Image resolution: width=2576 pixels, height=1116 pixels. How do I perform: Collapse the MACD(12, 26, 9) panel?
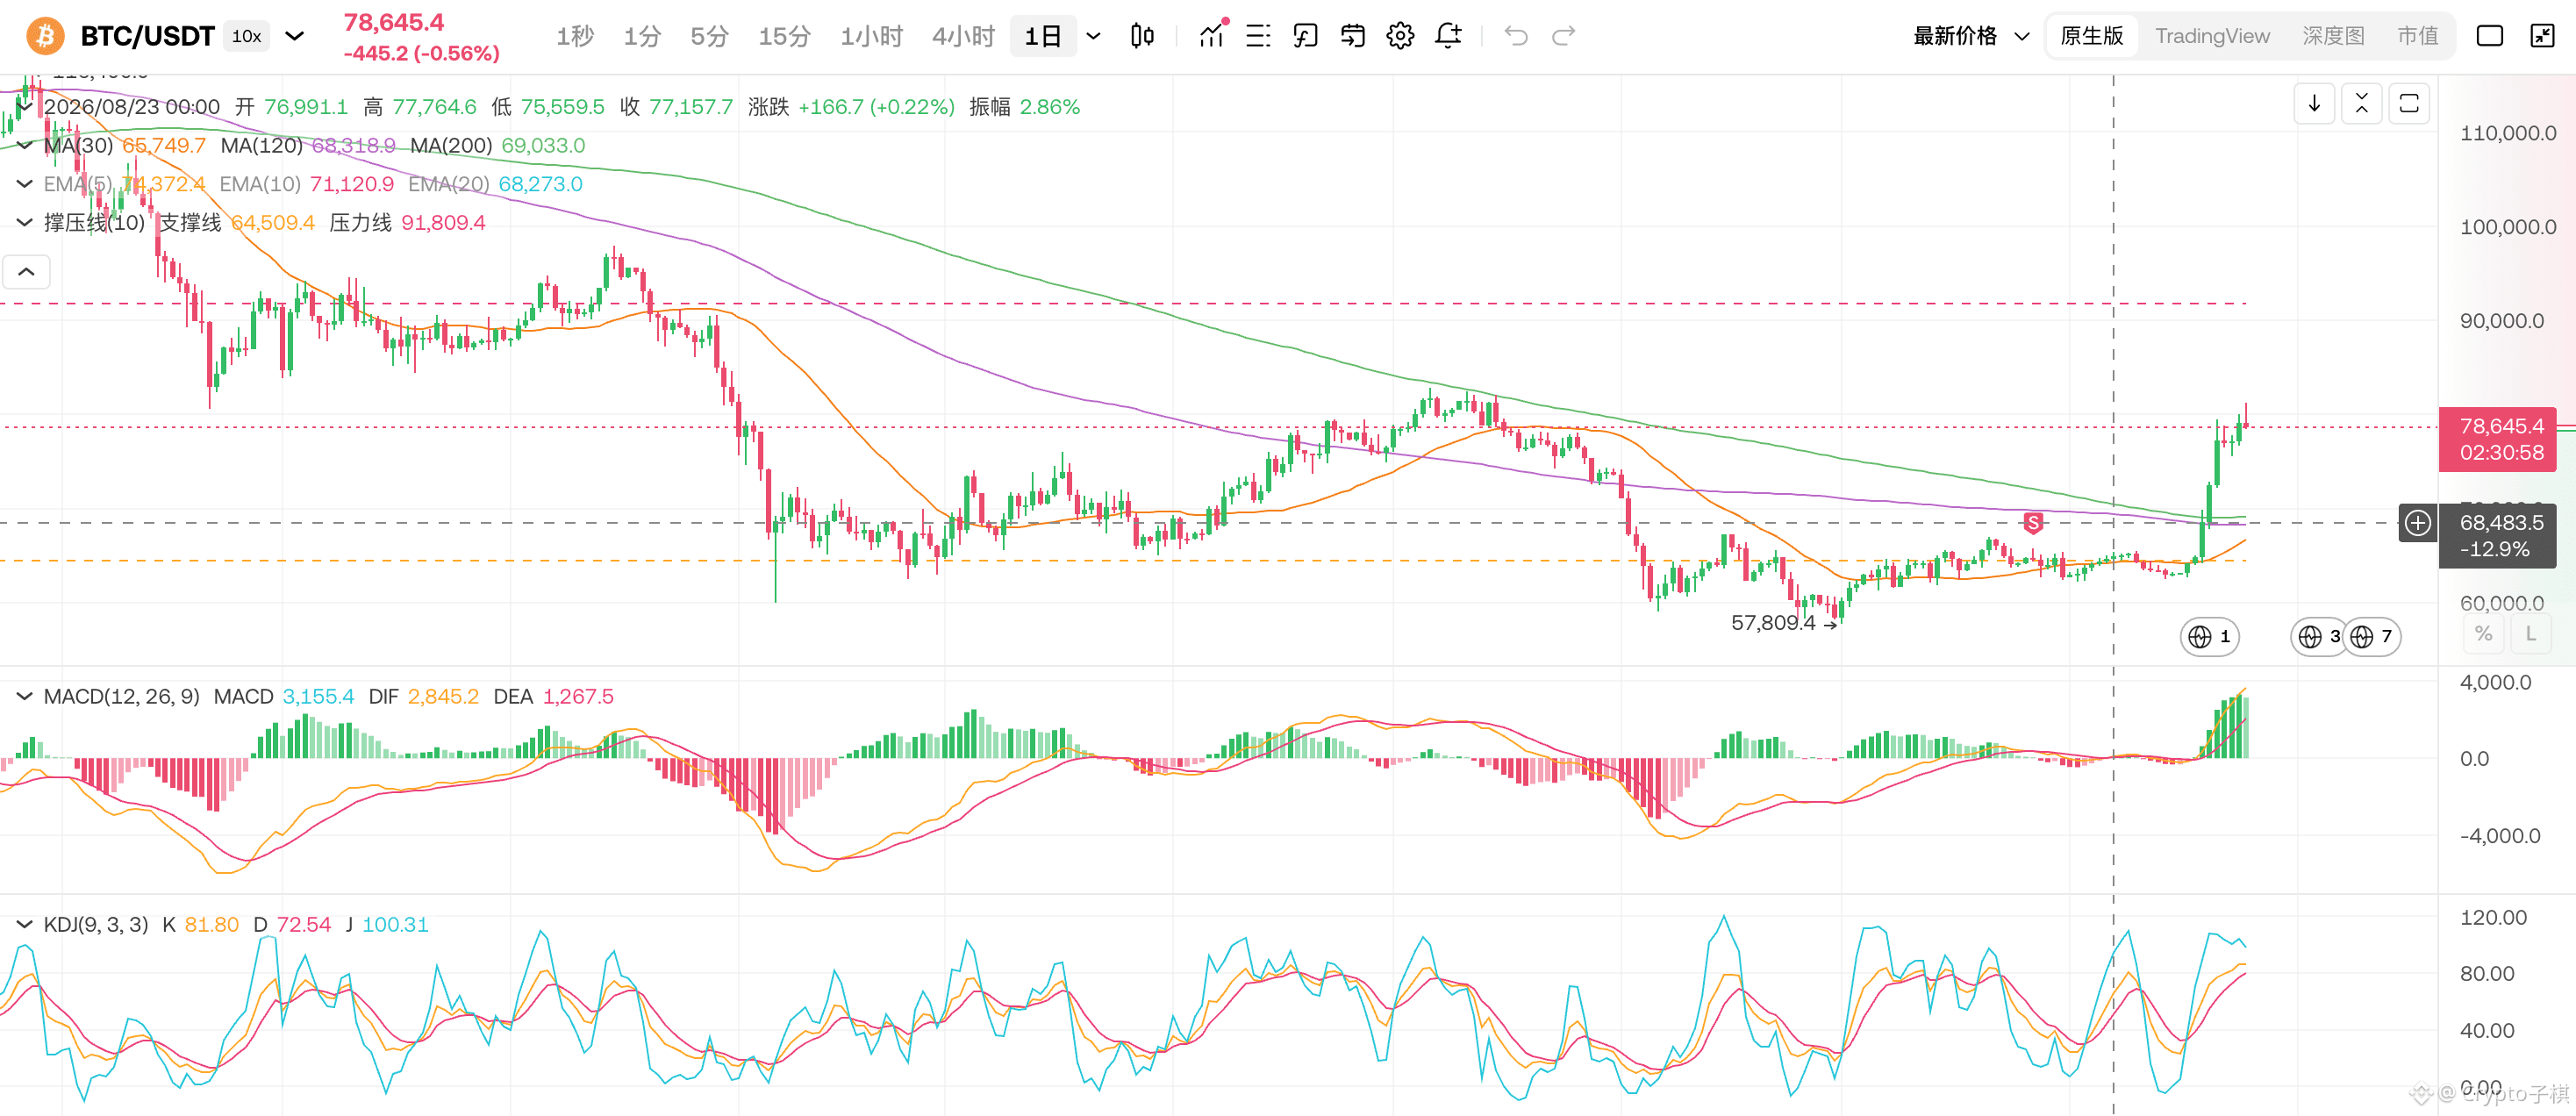pos(25,696)
